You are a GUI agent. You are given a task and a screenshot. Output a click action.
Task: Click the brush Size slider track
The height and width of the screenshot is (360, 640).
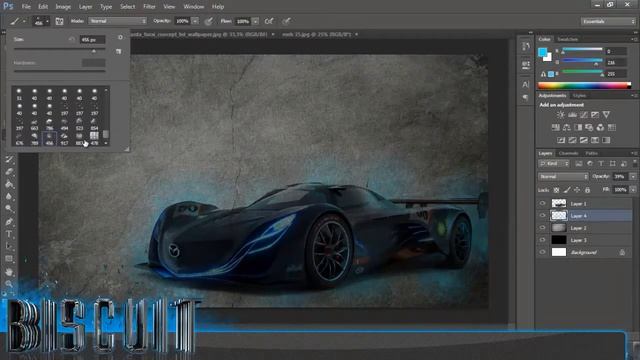point(60,49)
